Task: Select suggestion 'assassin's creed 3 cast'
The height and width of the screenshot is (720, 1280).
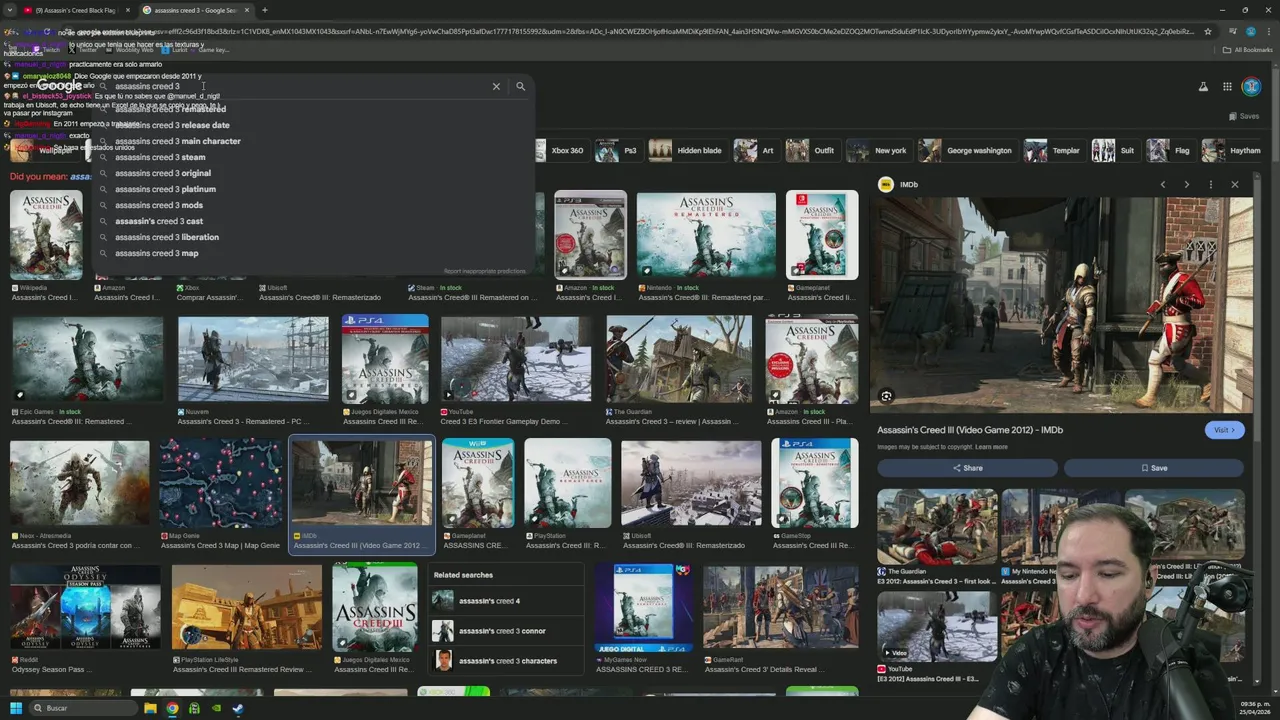Action: click(159, 221)
